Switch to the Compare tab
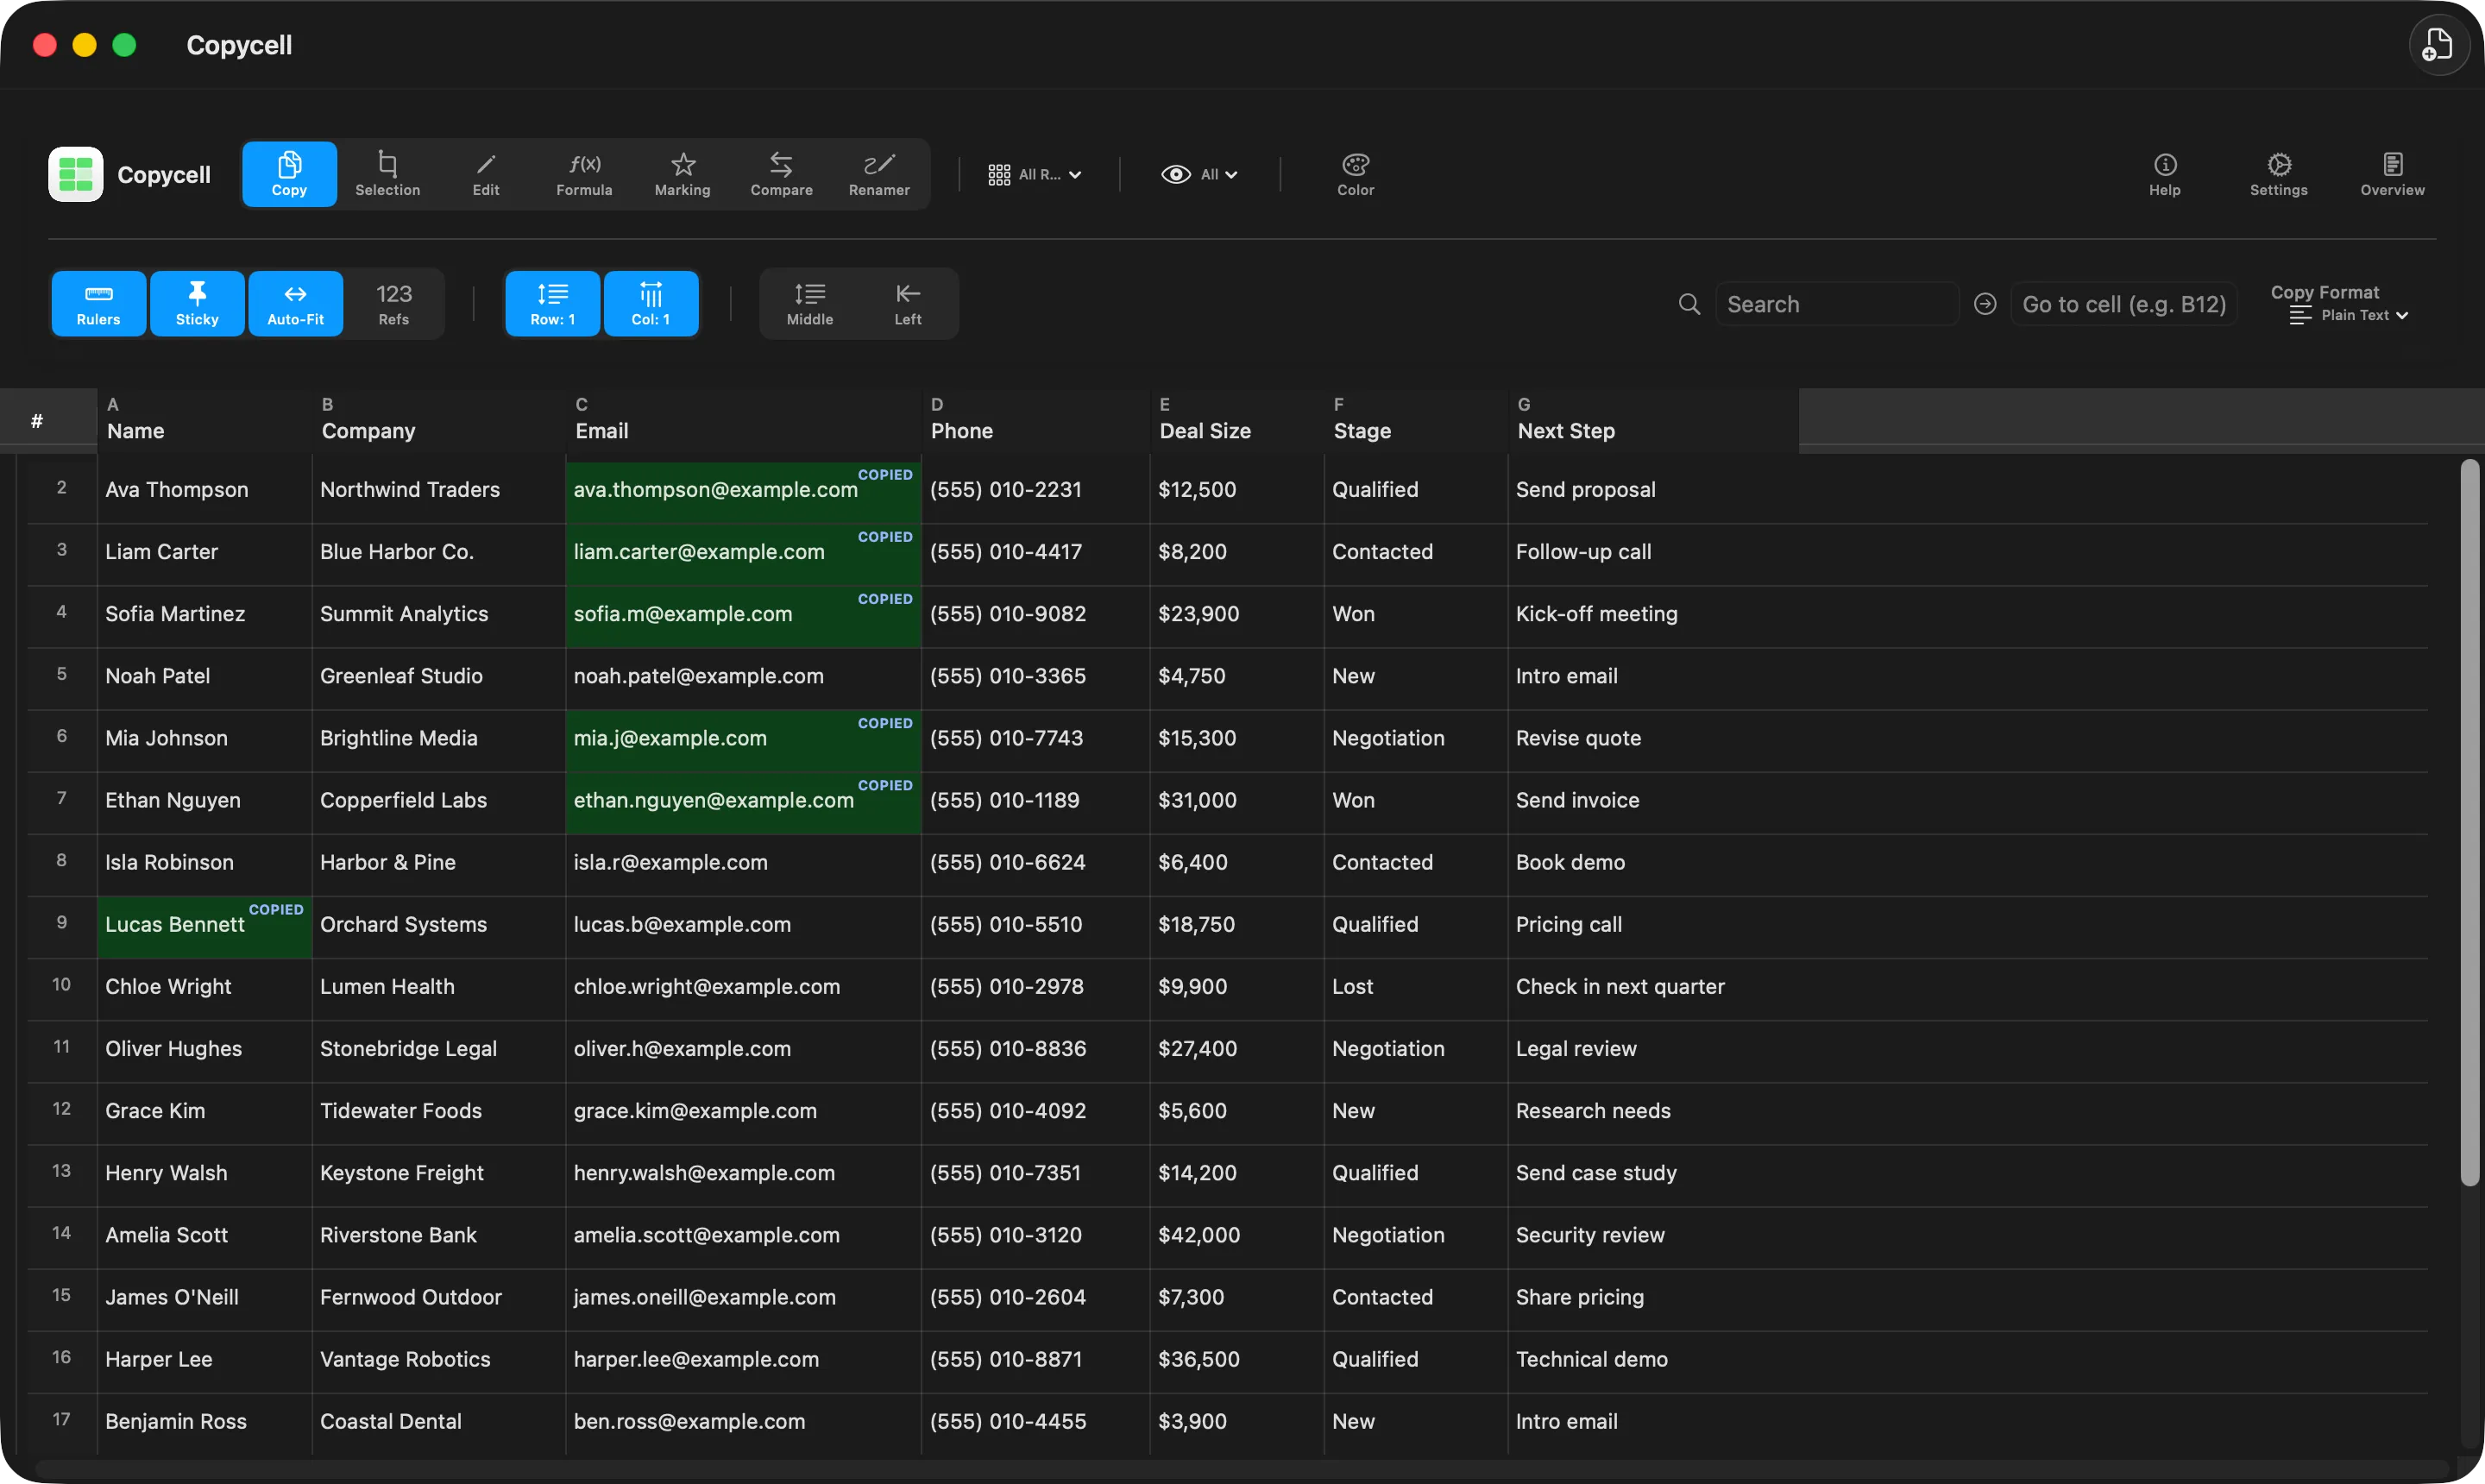The width and height of the screenshot is (2485, 1484). coord(781,174)
